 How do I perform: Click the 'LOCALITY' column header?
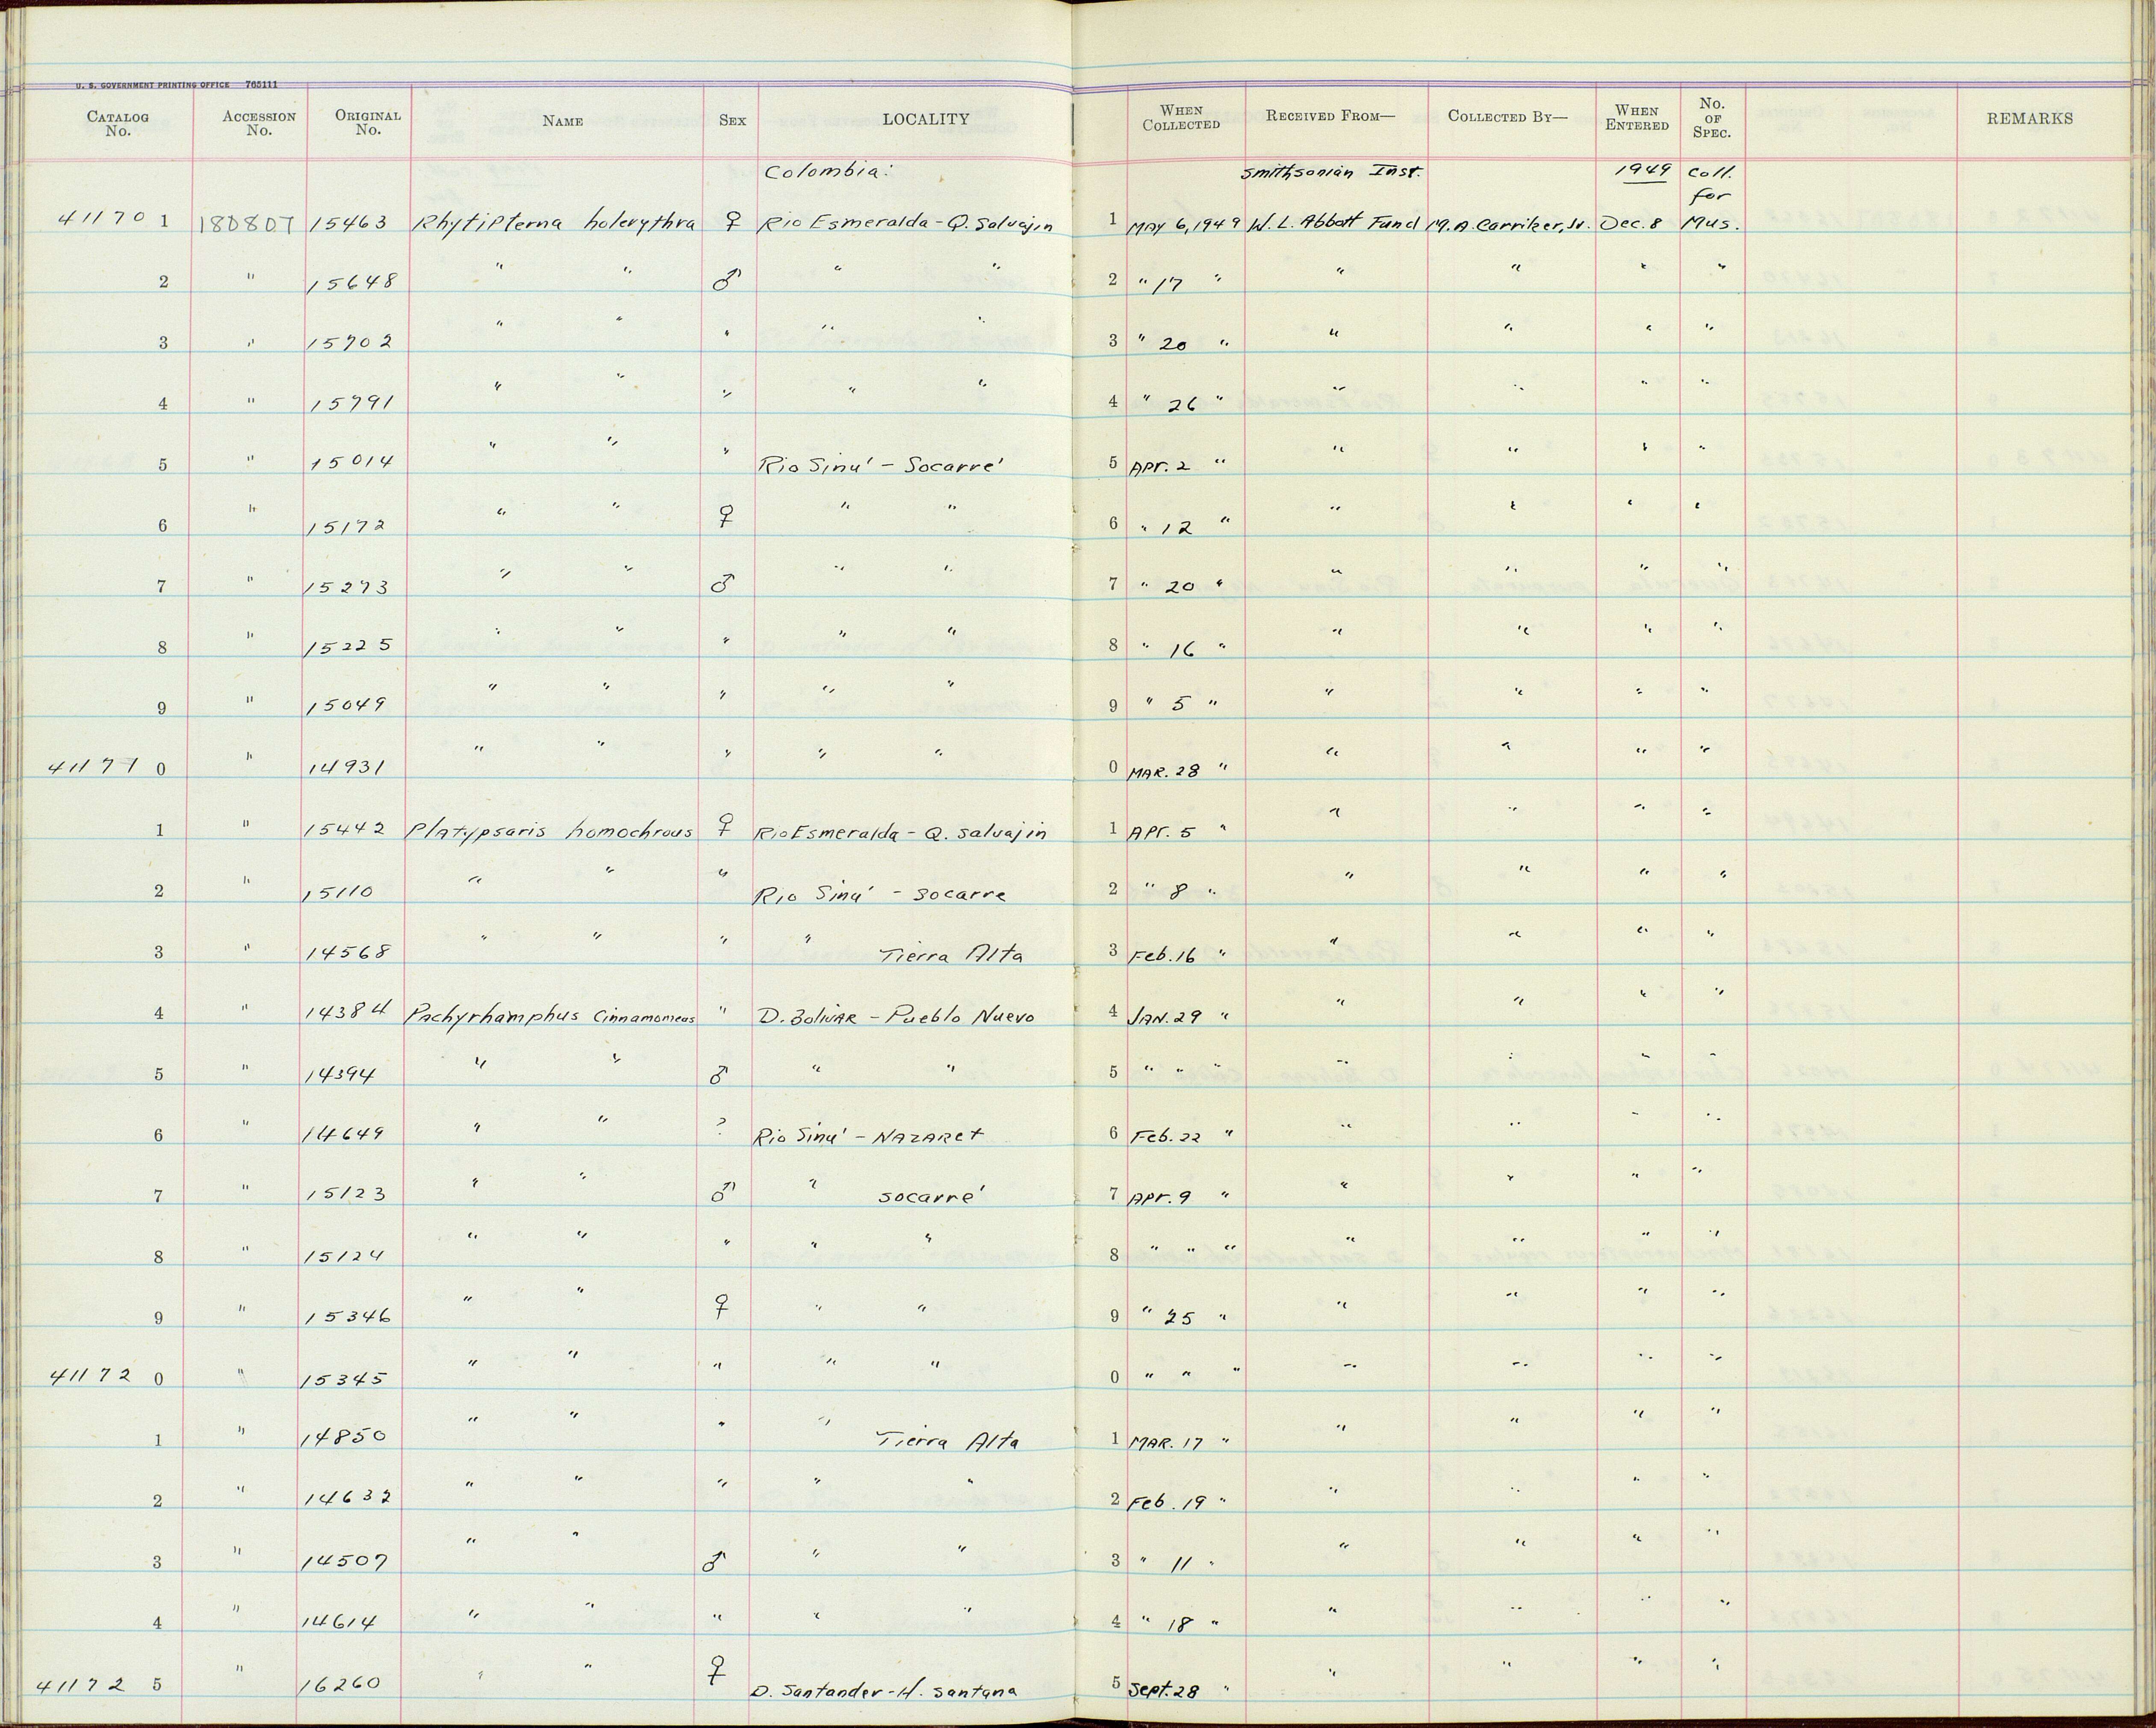tap(925, 119)
